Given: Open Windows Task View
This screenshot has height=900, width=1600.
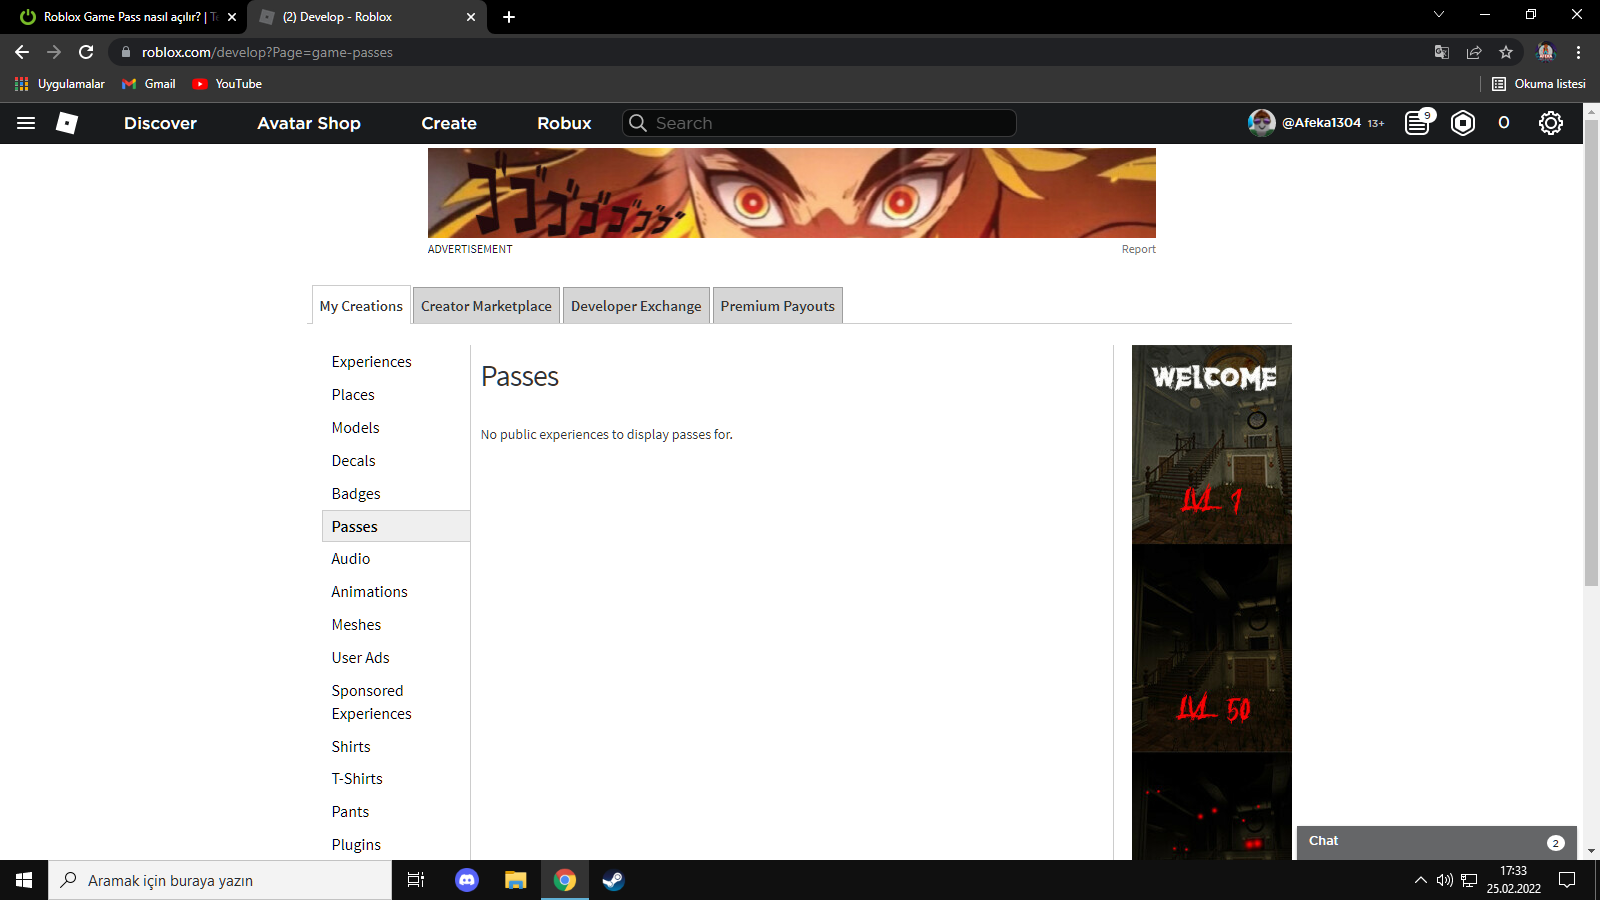Looking at the screenshot, I should point(416,880).
